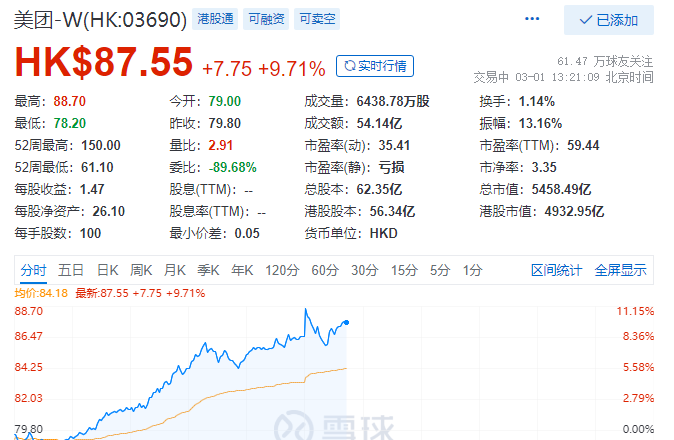This screenshot has width=674, height=440.
Task: Click the current price HK$87.55
Action: 104,63
